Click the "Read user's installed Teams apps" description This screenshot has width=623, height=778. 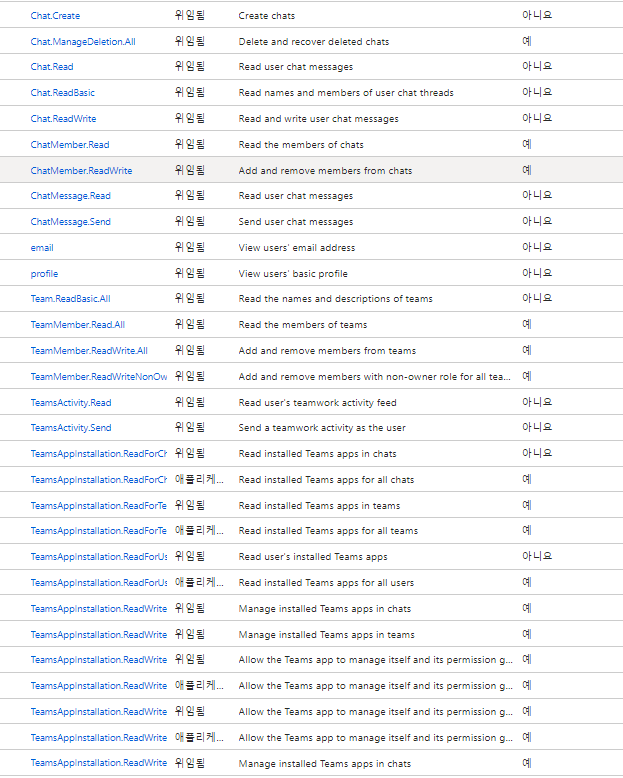[x=313, y=557]
